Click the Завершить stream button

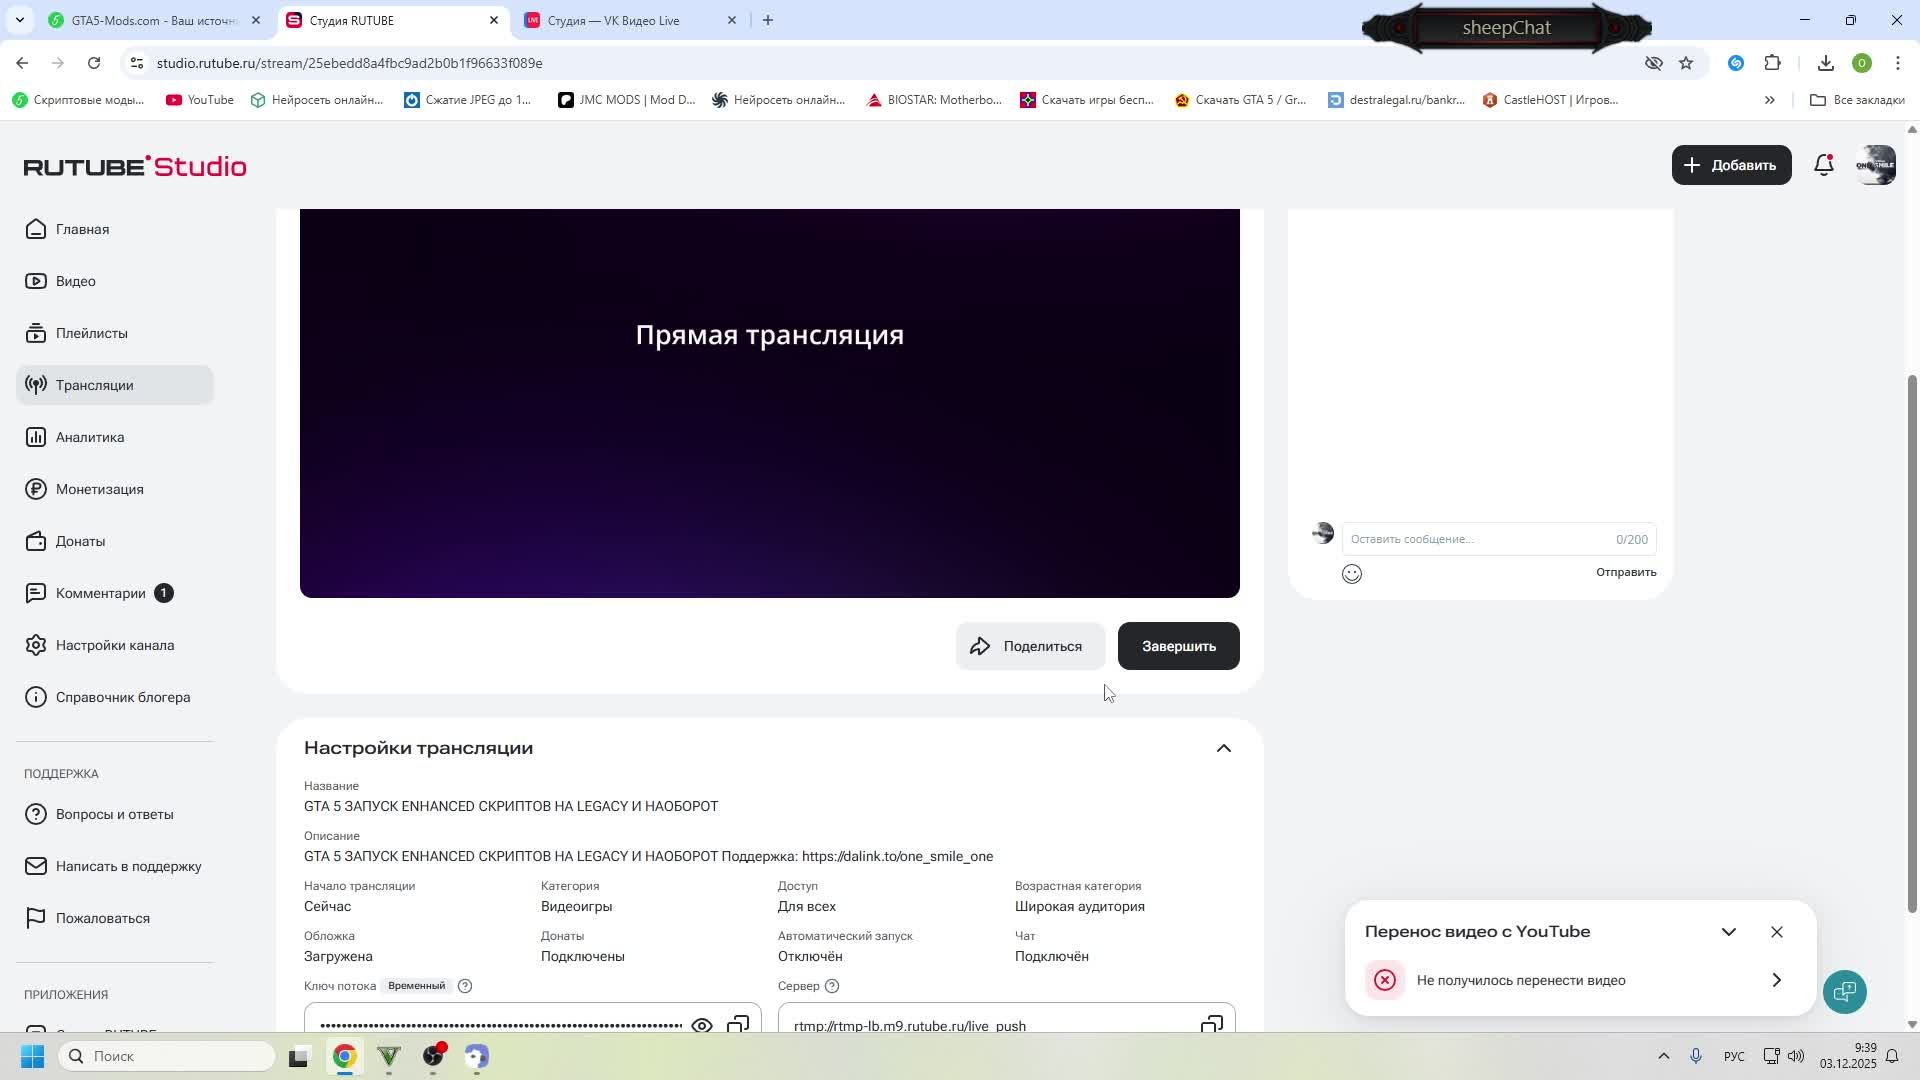pos(1178,646)
